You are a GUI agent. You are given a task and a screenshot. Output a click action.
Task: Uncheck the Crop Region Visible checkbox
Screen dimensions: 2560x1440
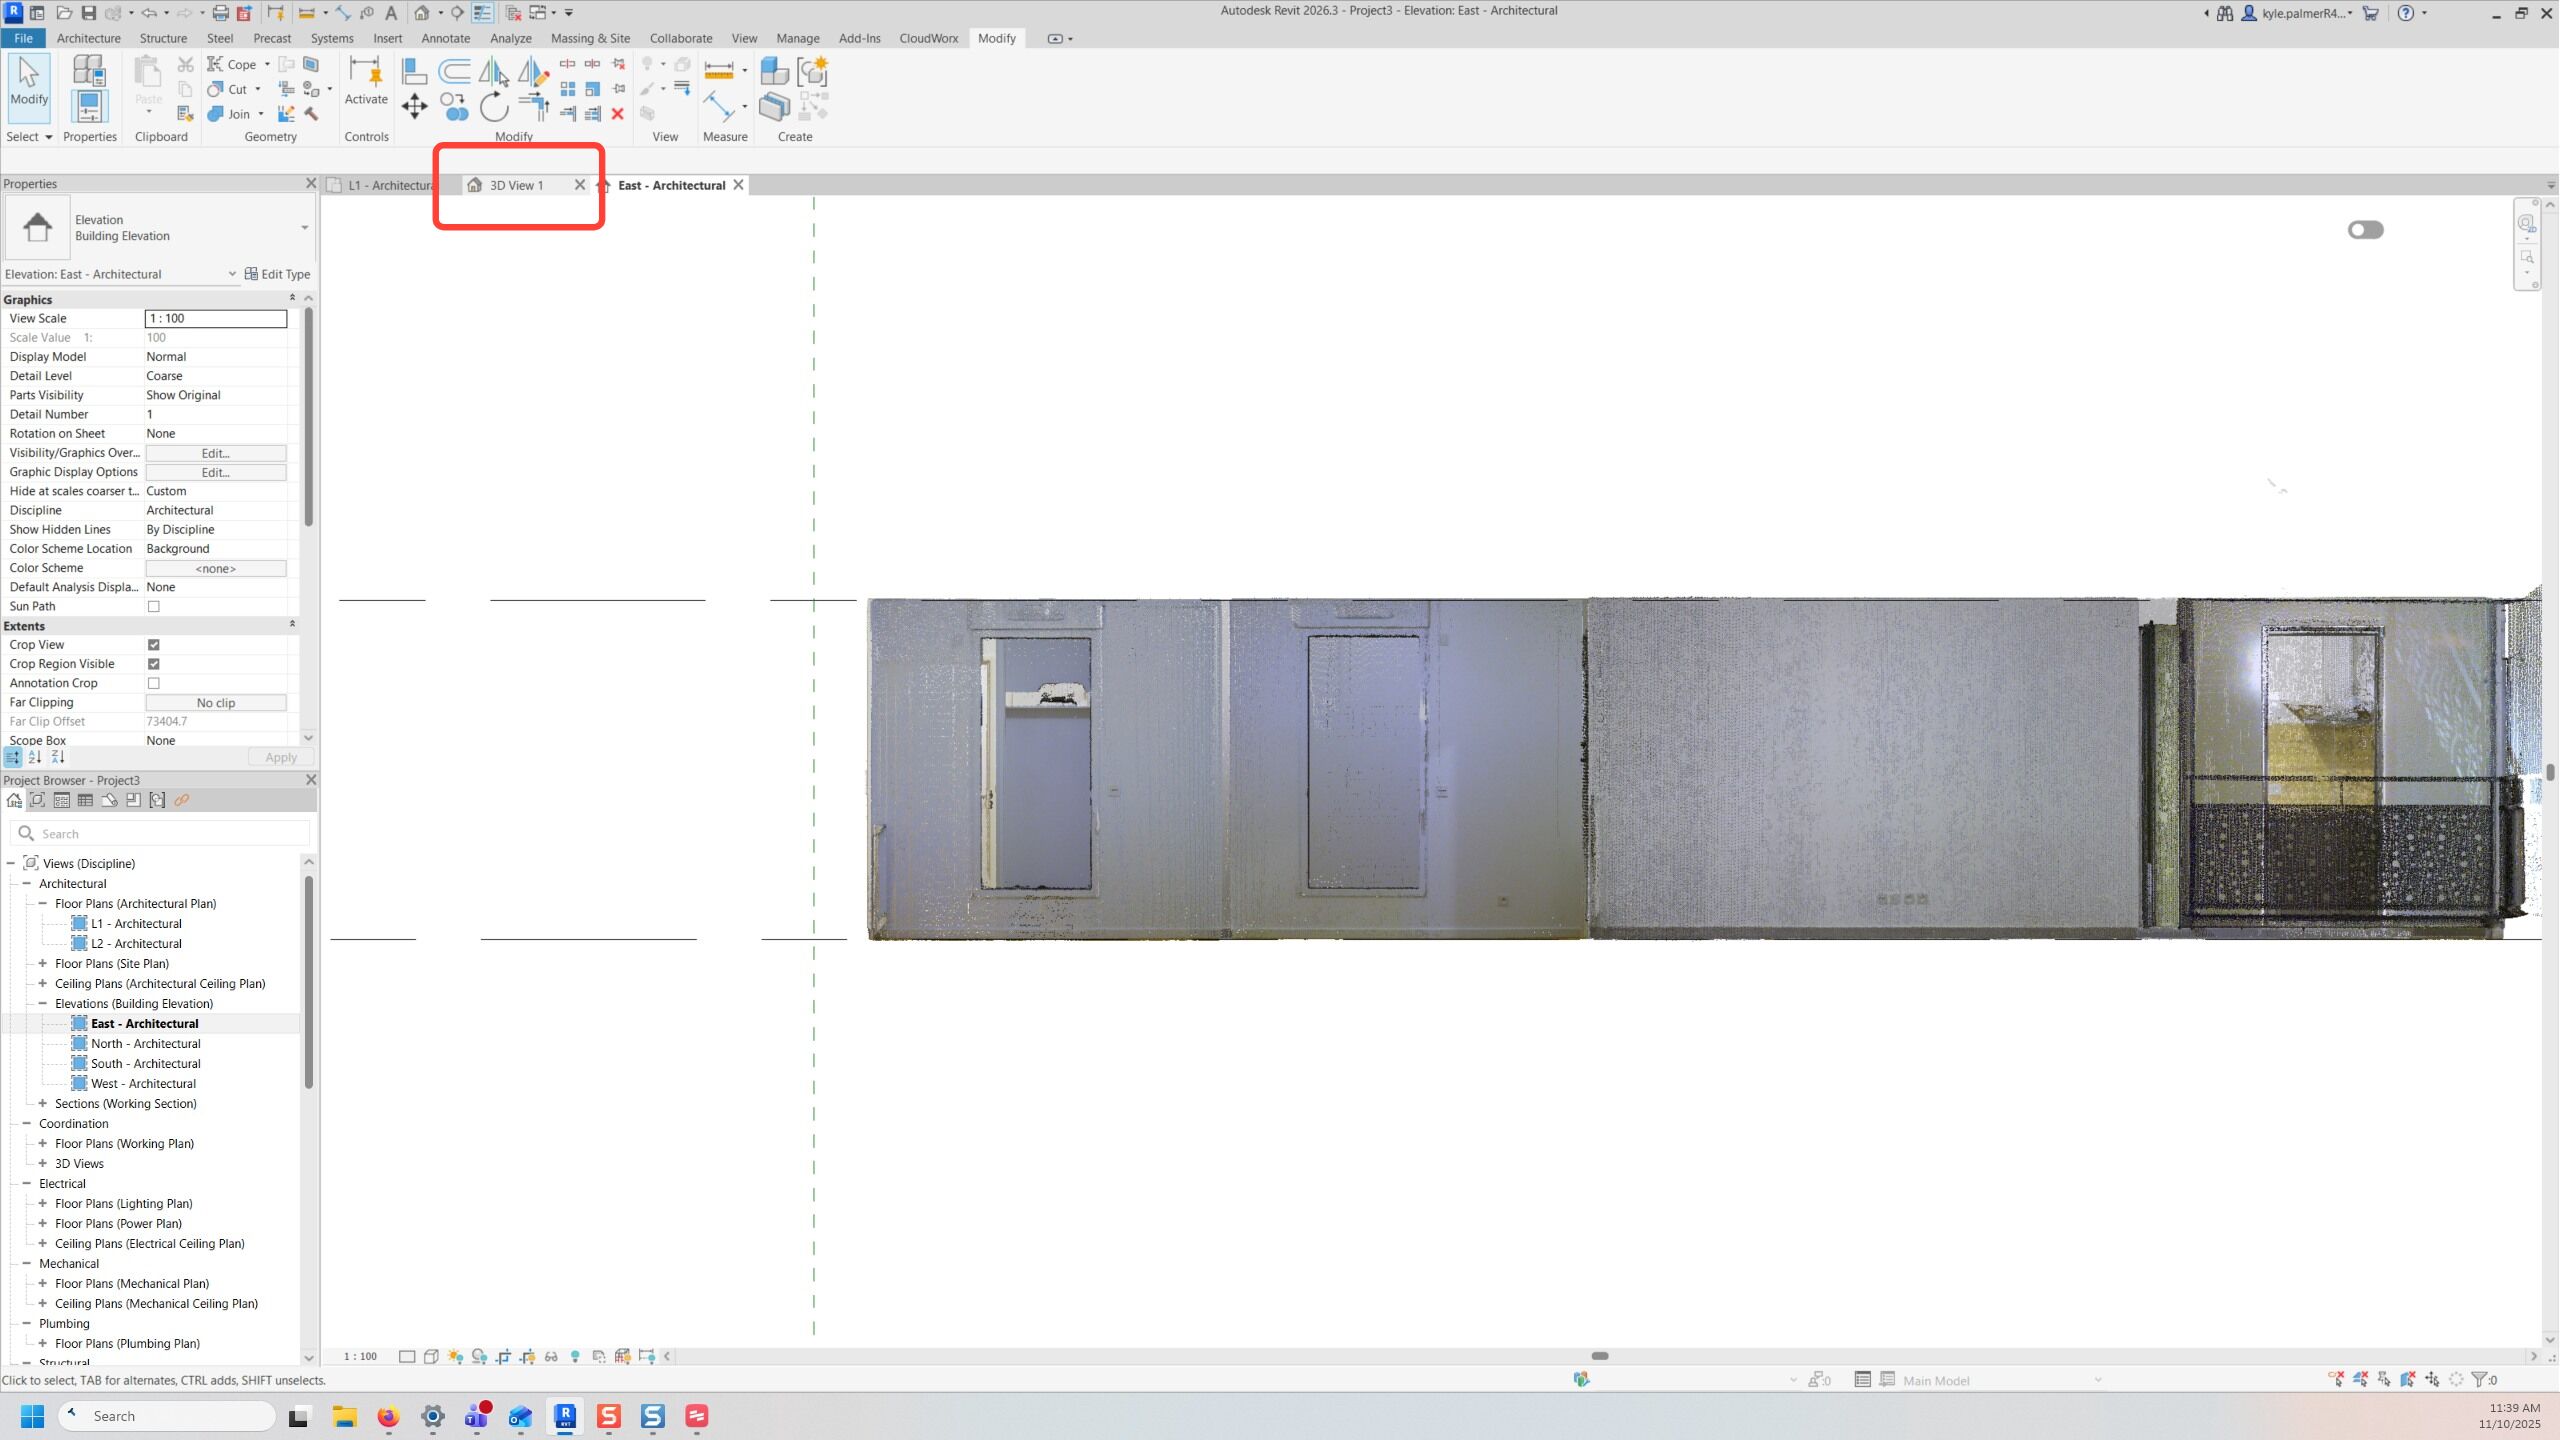154,664
